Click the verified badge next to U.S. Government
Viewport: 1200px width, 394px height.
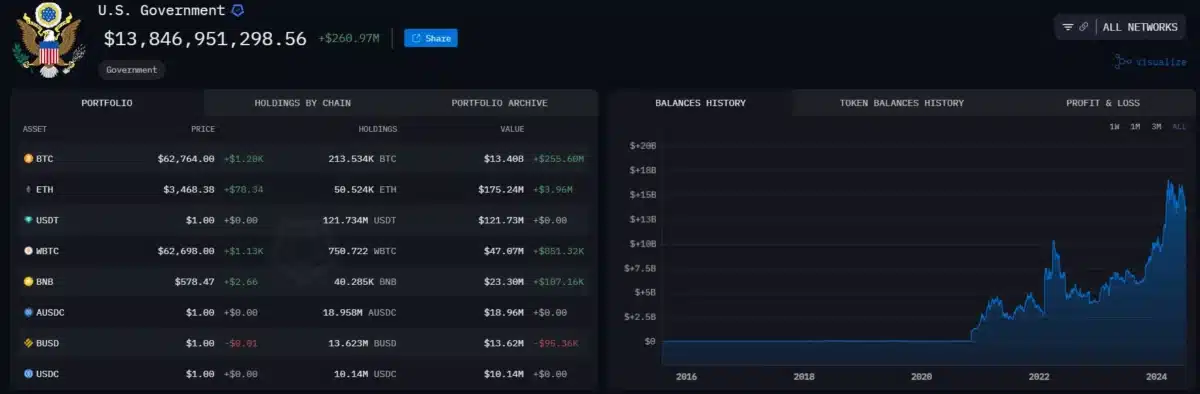coord(237,10)
